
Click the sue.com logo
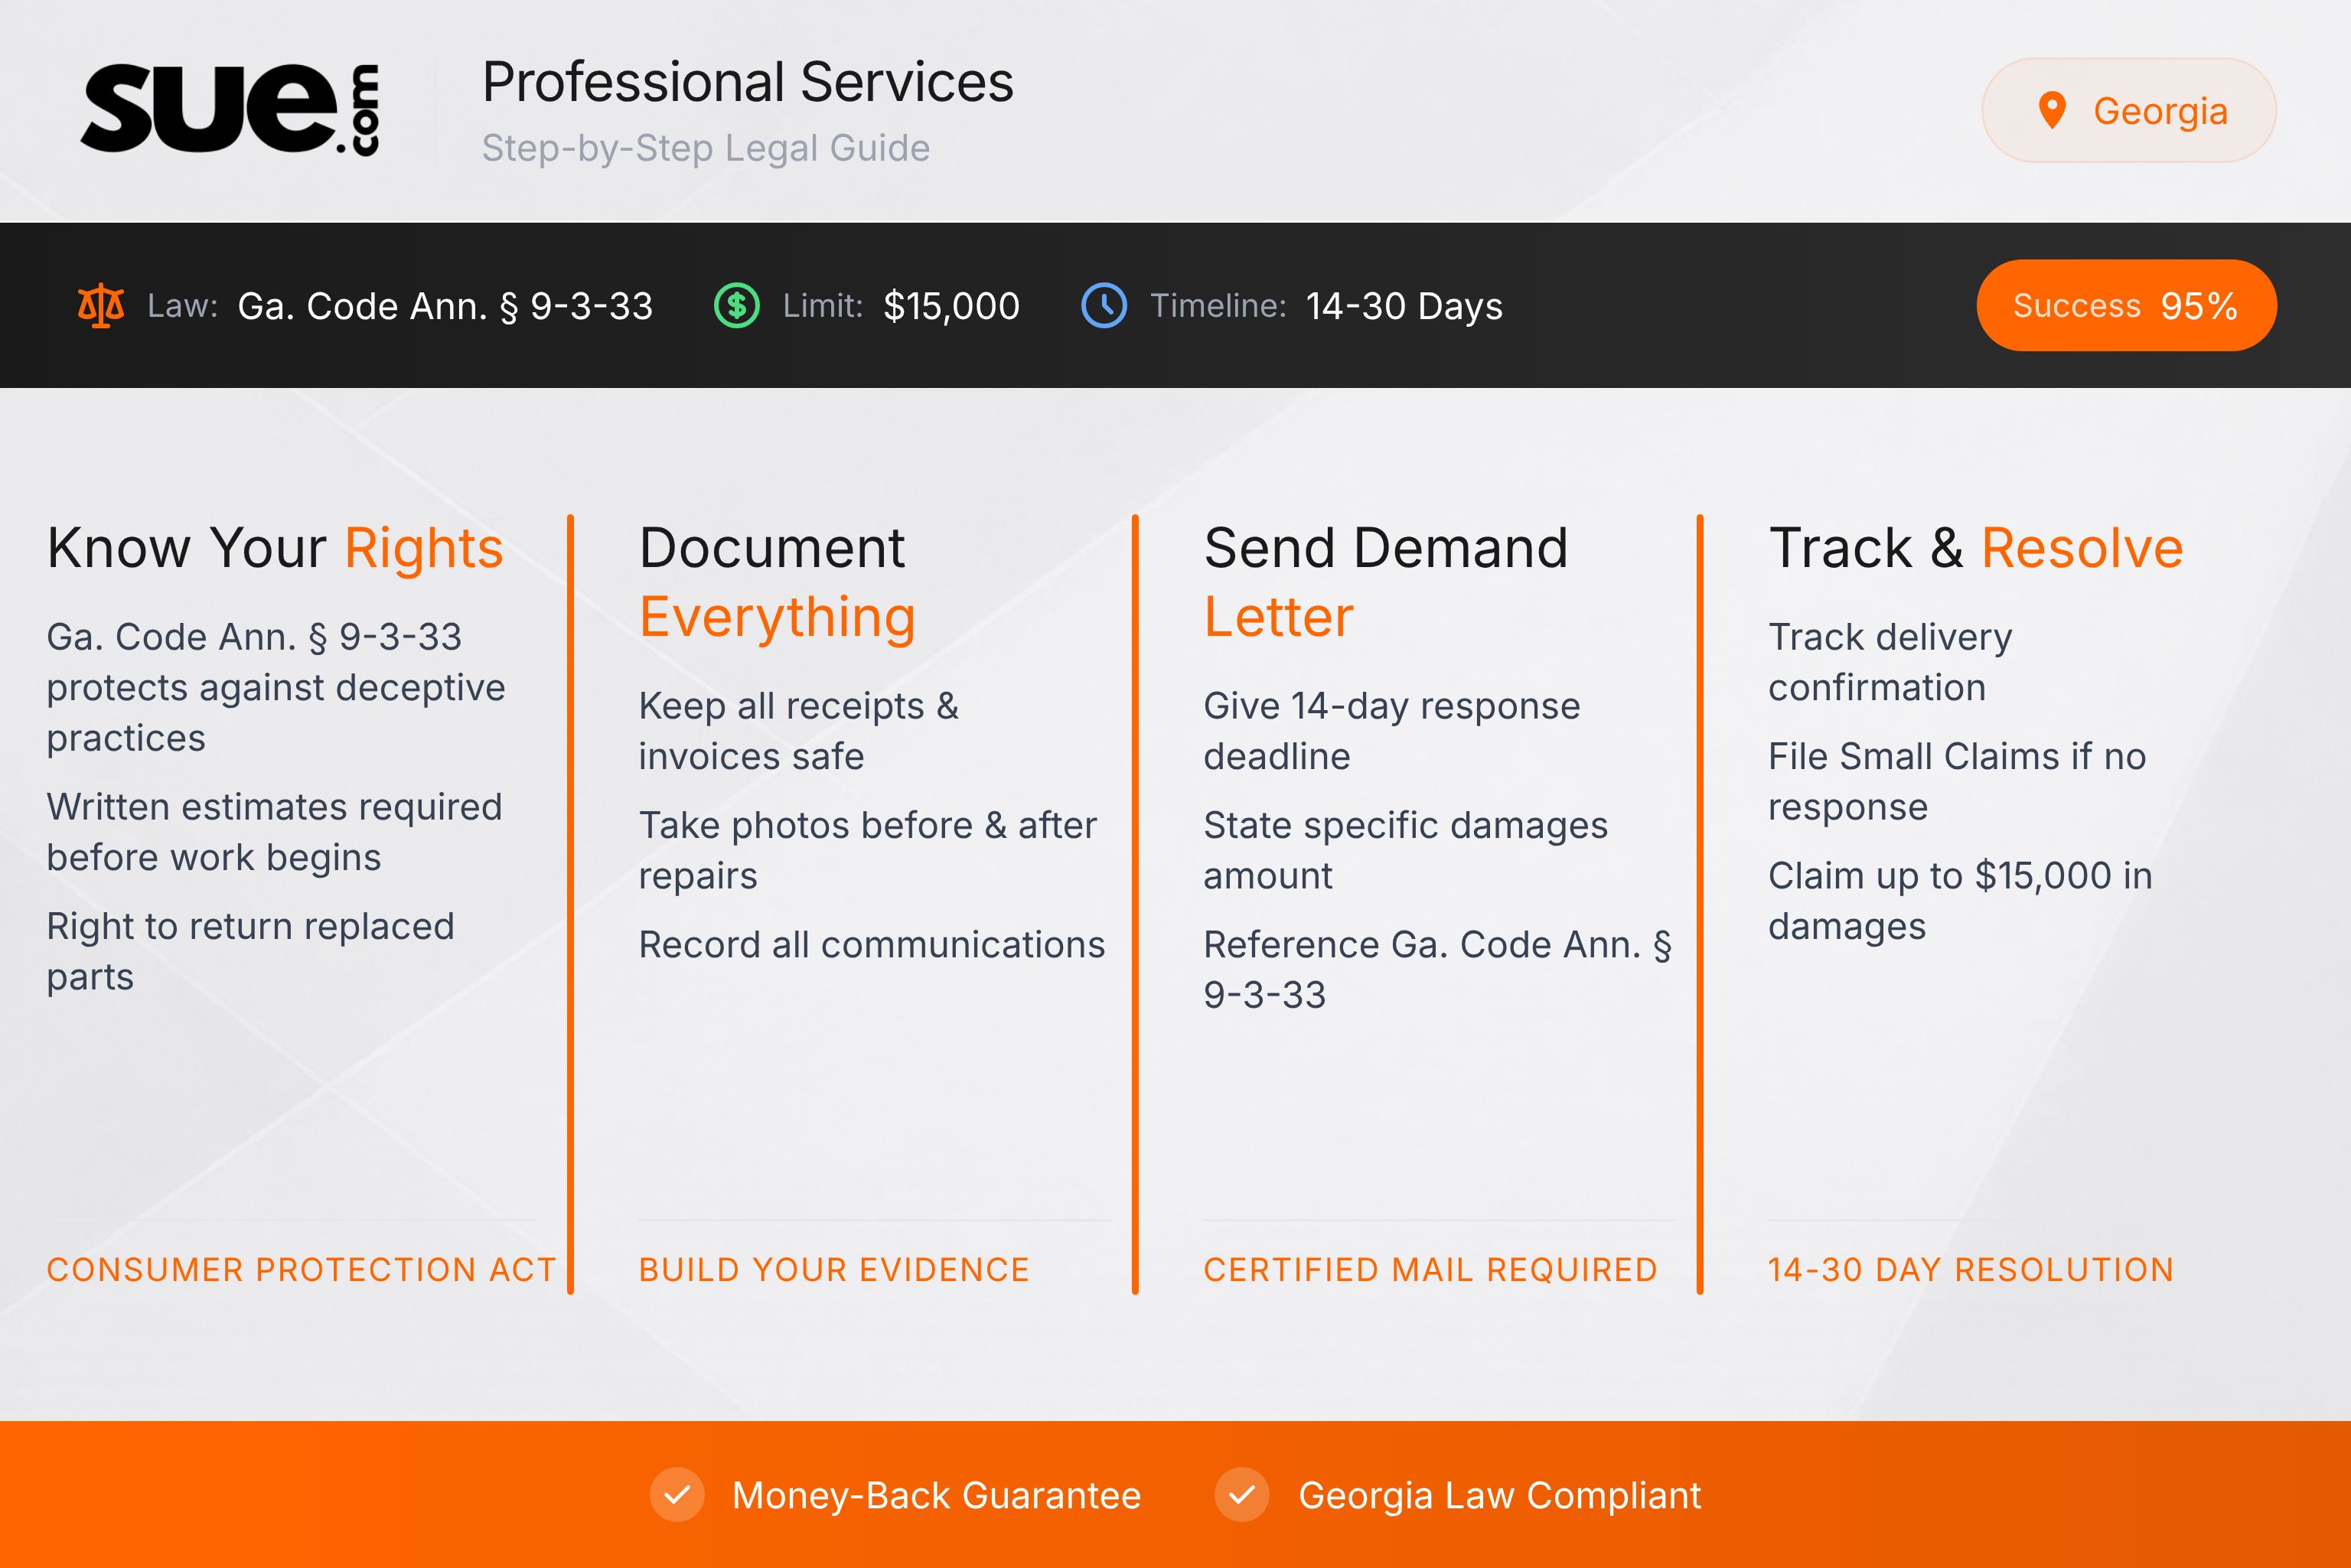(230, 110)
